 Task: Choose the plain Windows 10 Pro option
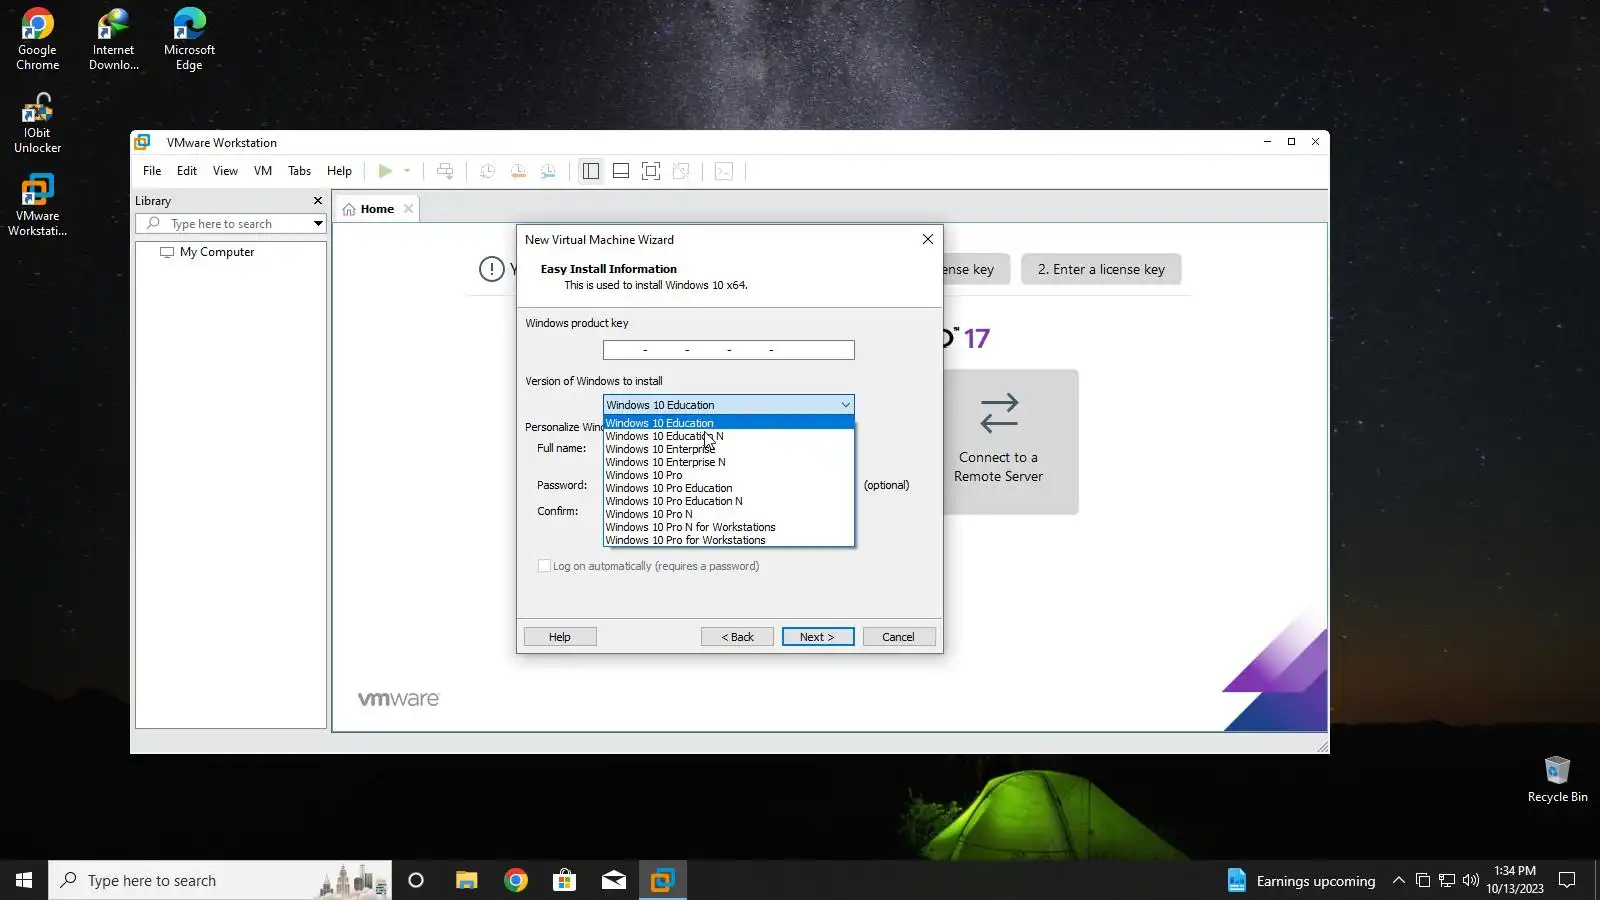tap(729, 475)
